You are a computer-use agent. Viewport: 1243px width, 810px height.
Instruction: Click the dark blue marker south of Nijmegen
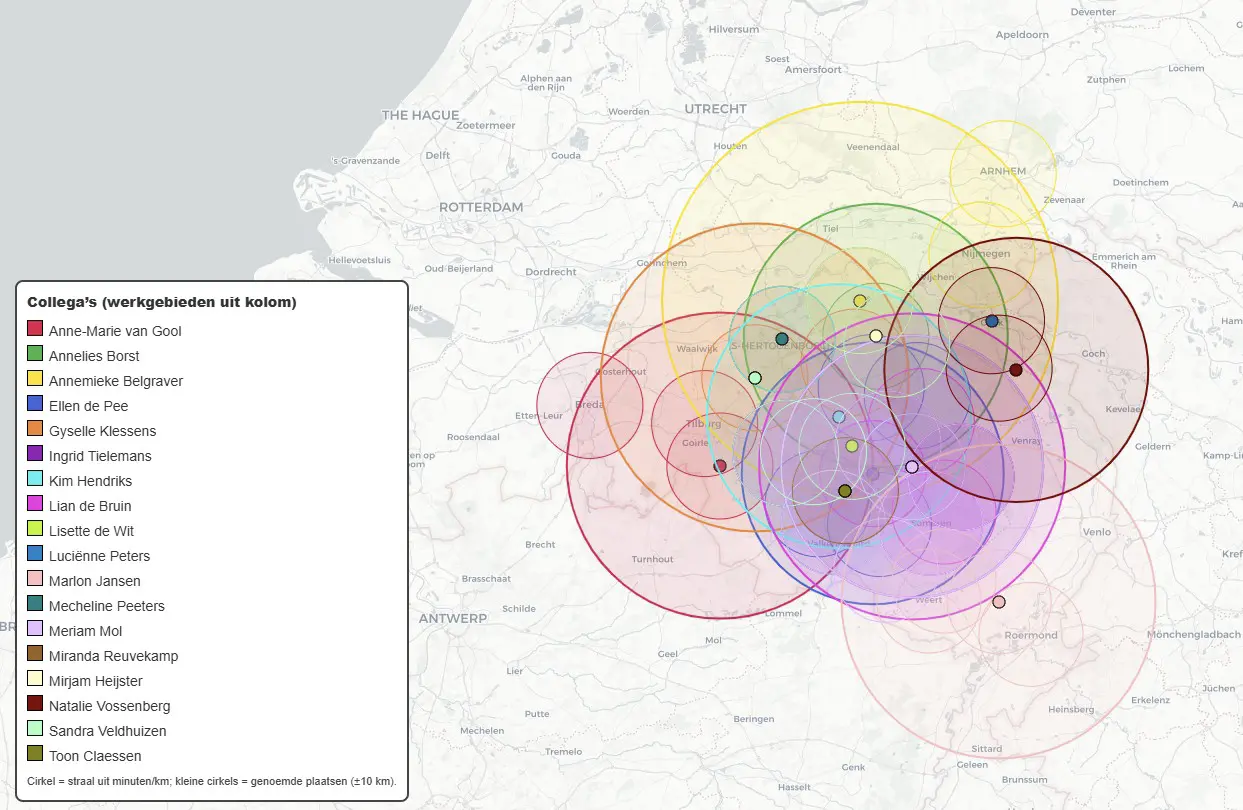coord(992,321)
